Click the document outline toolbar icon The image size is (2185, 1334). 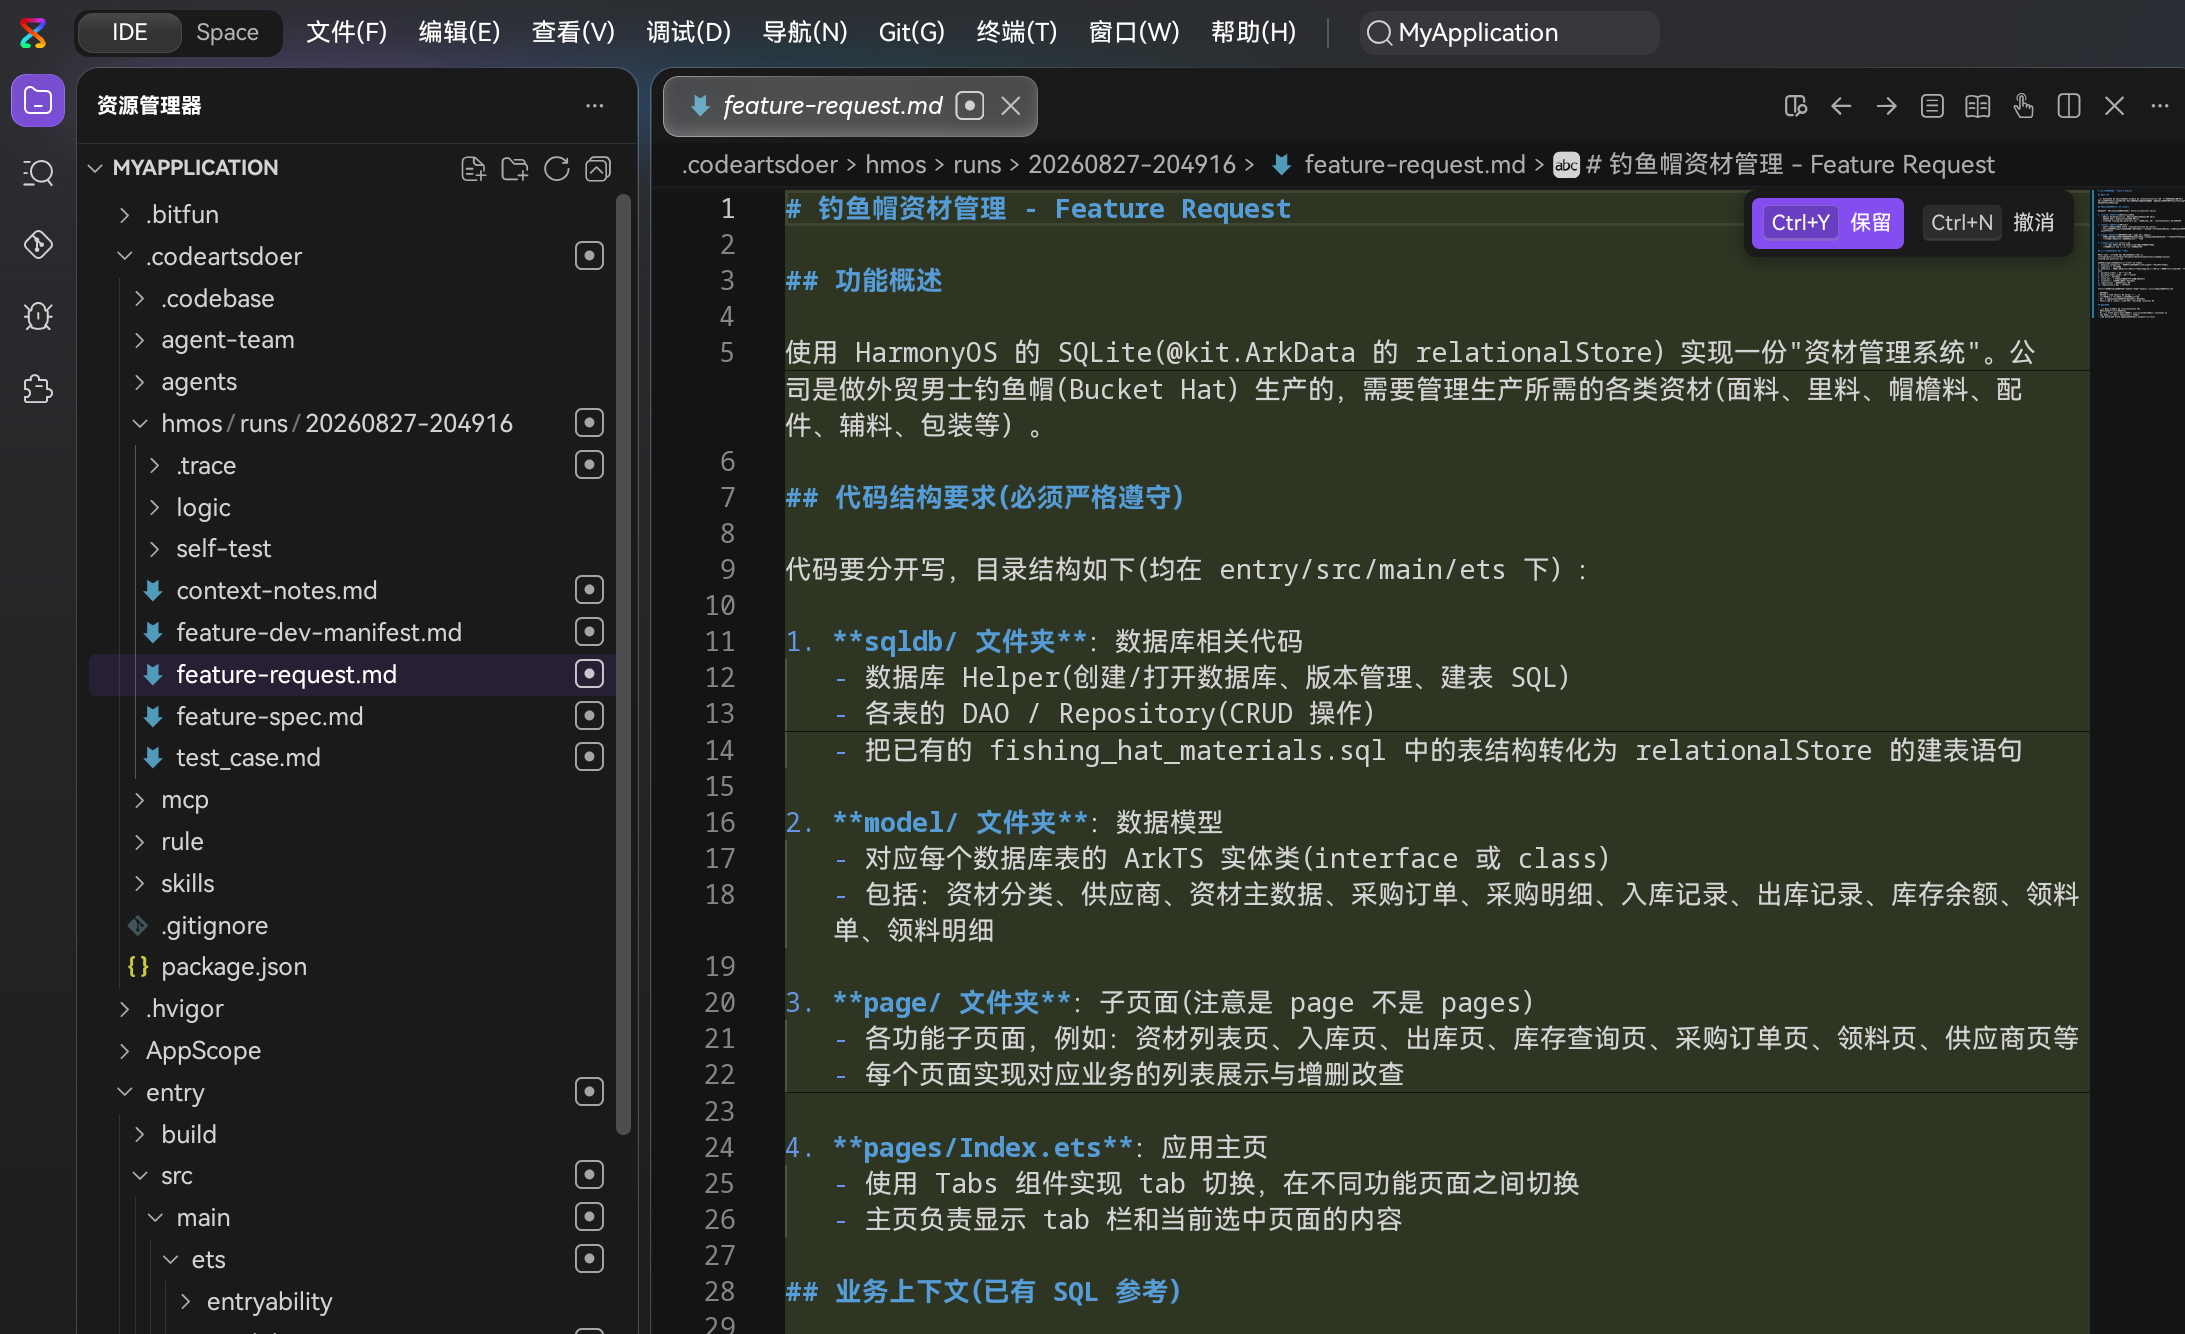pos(1932,106)
